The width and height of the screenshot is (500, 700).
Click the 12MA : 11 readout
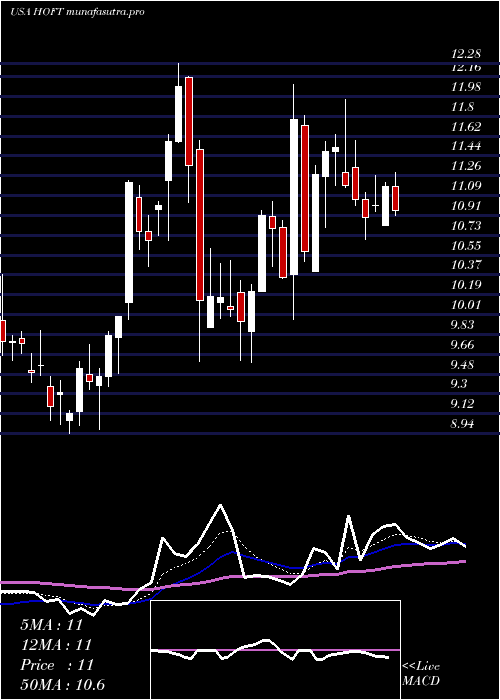tap(56, 645)
